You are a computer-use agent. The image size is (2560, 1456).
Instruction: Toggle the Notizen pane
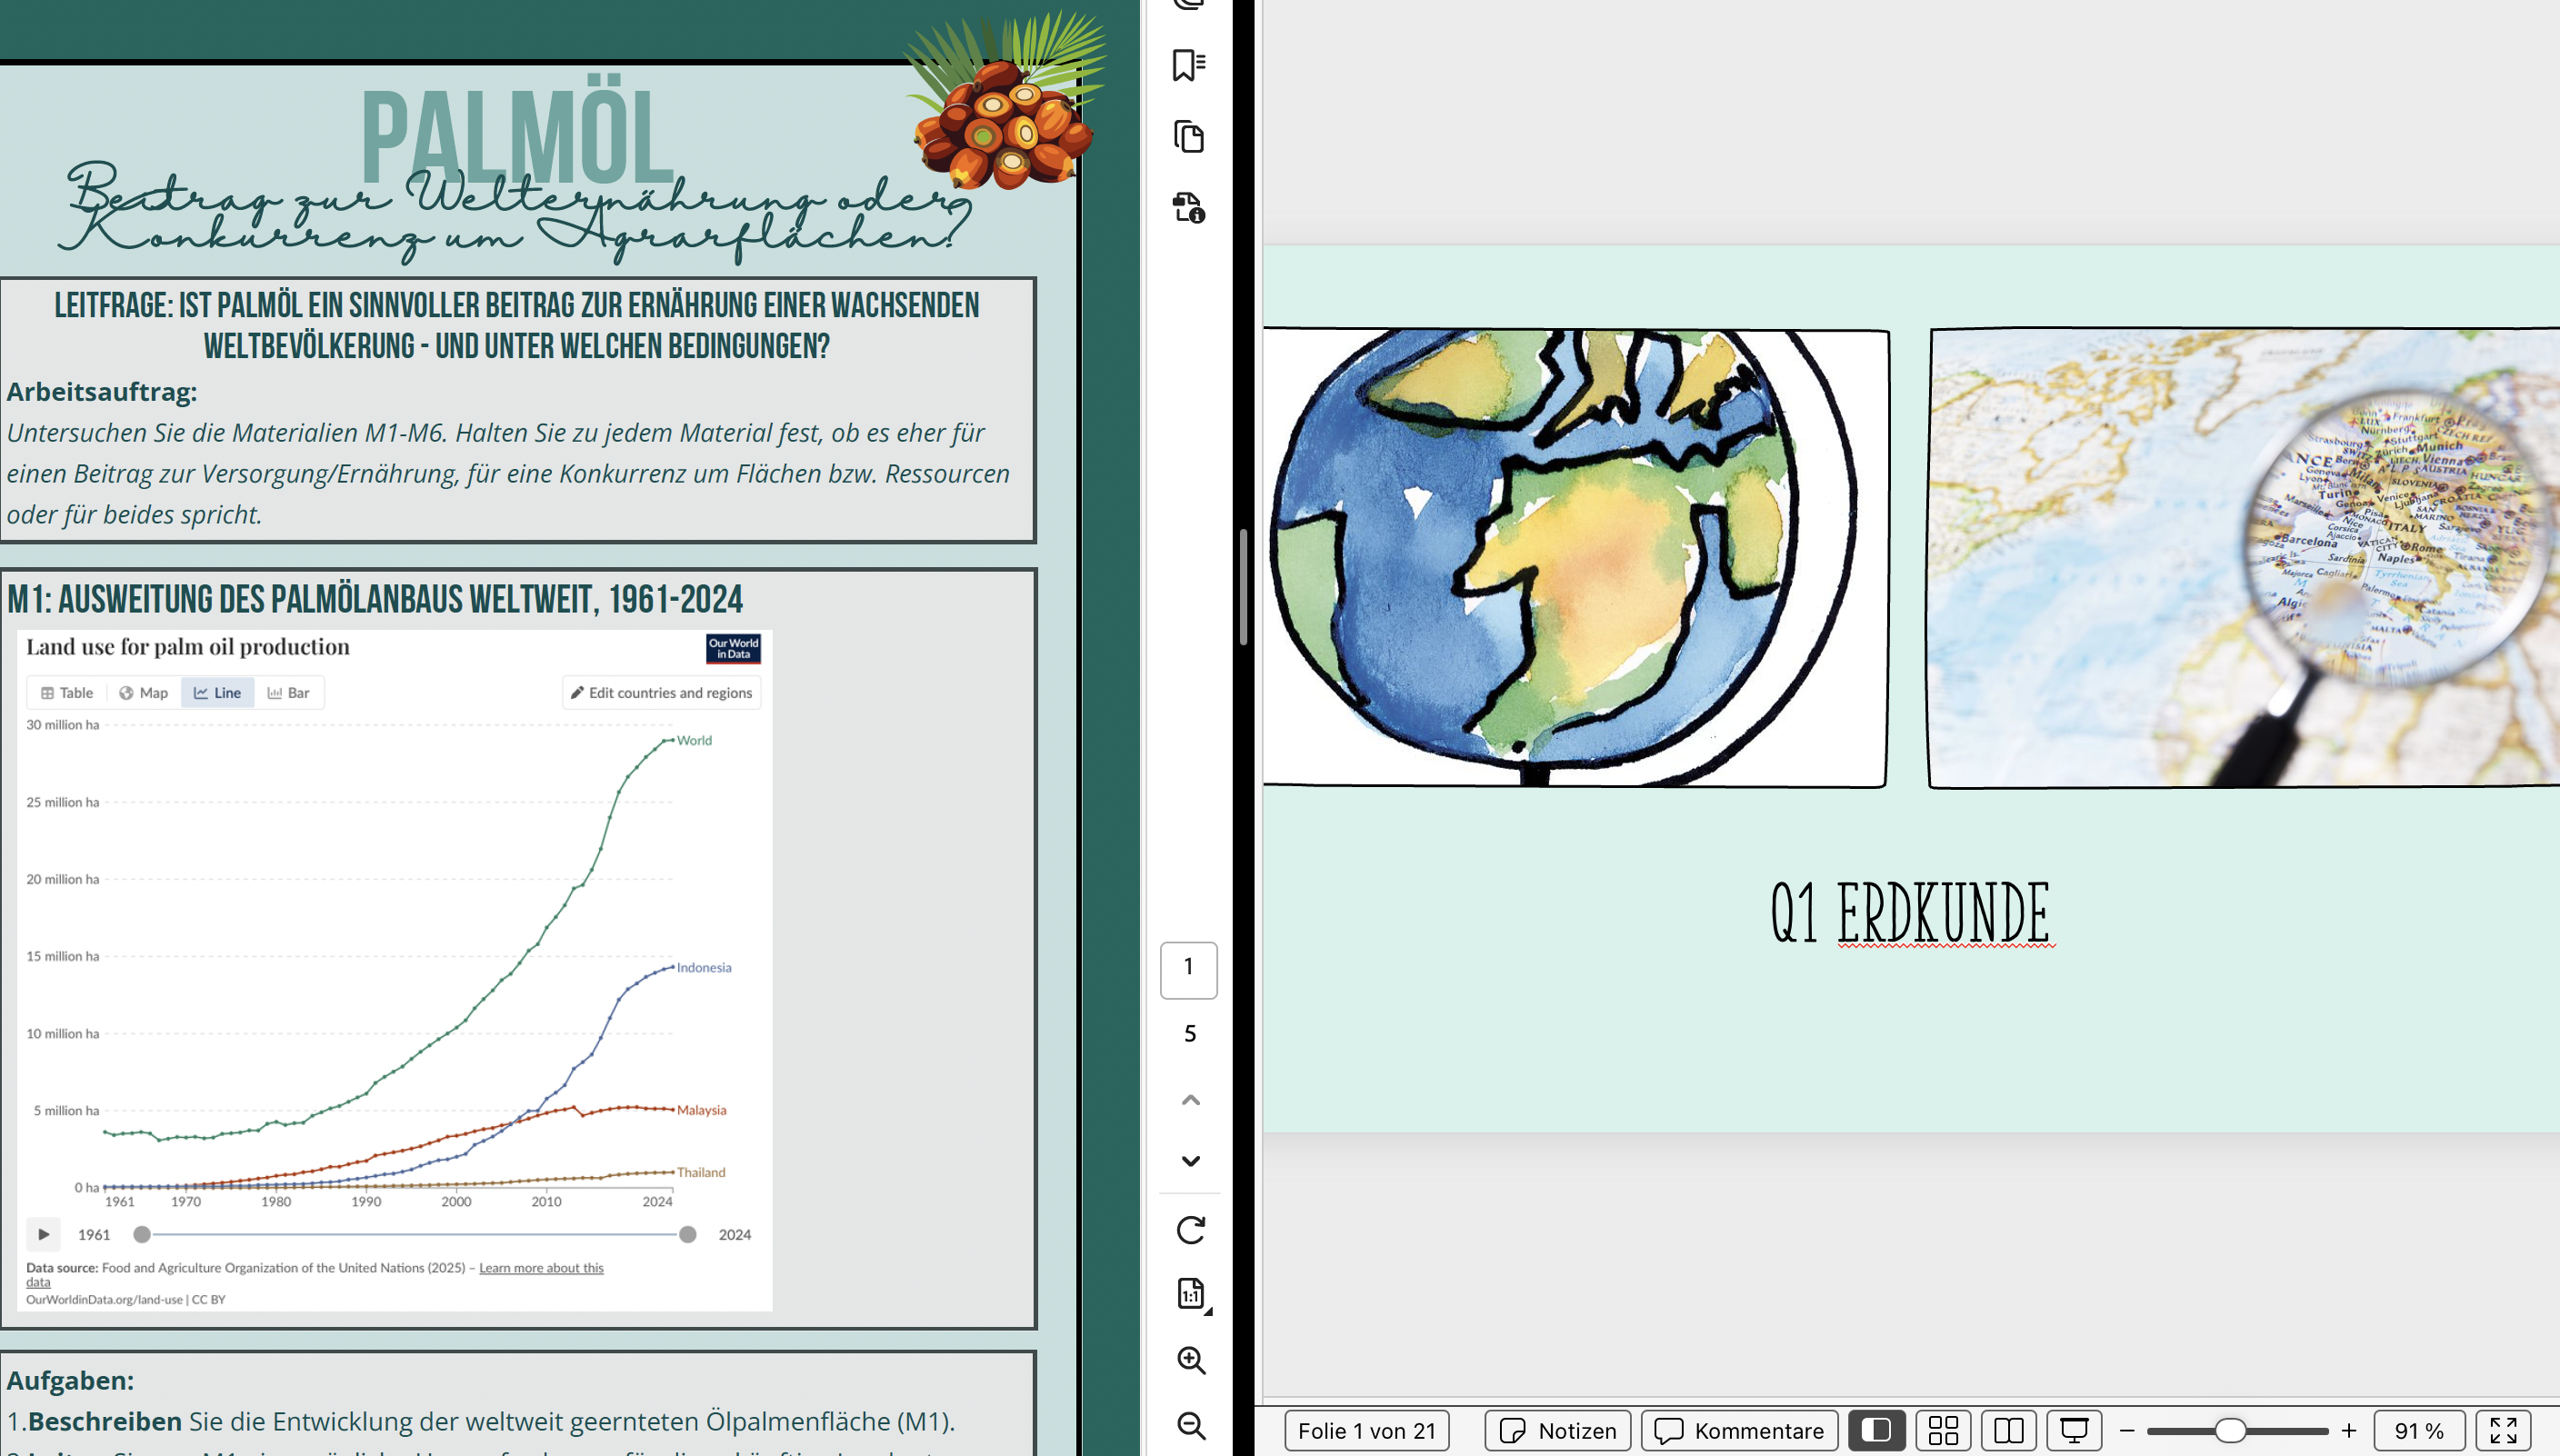pos(1558,1430)
